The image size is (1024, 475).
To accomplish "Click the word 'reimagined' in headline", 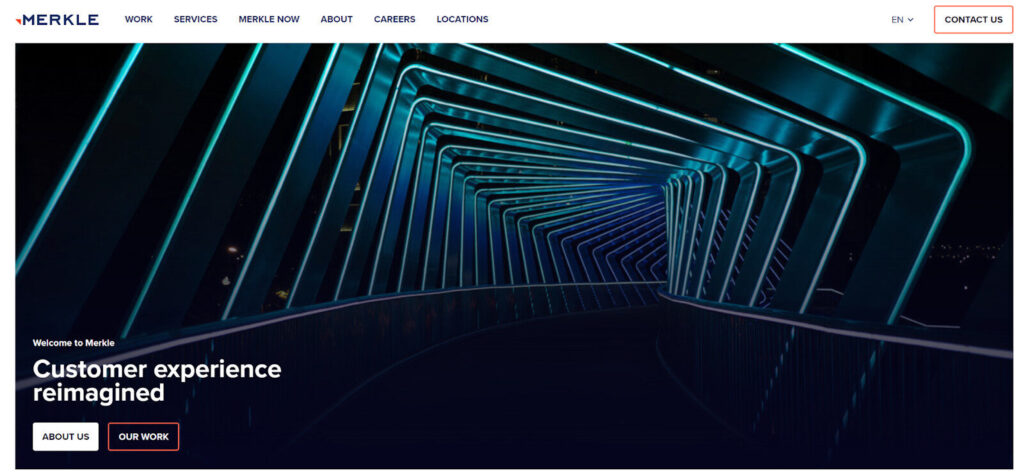I will point(98,393).
